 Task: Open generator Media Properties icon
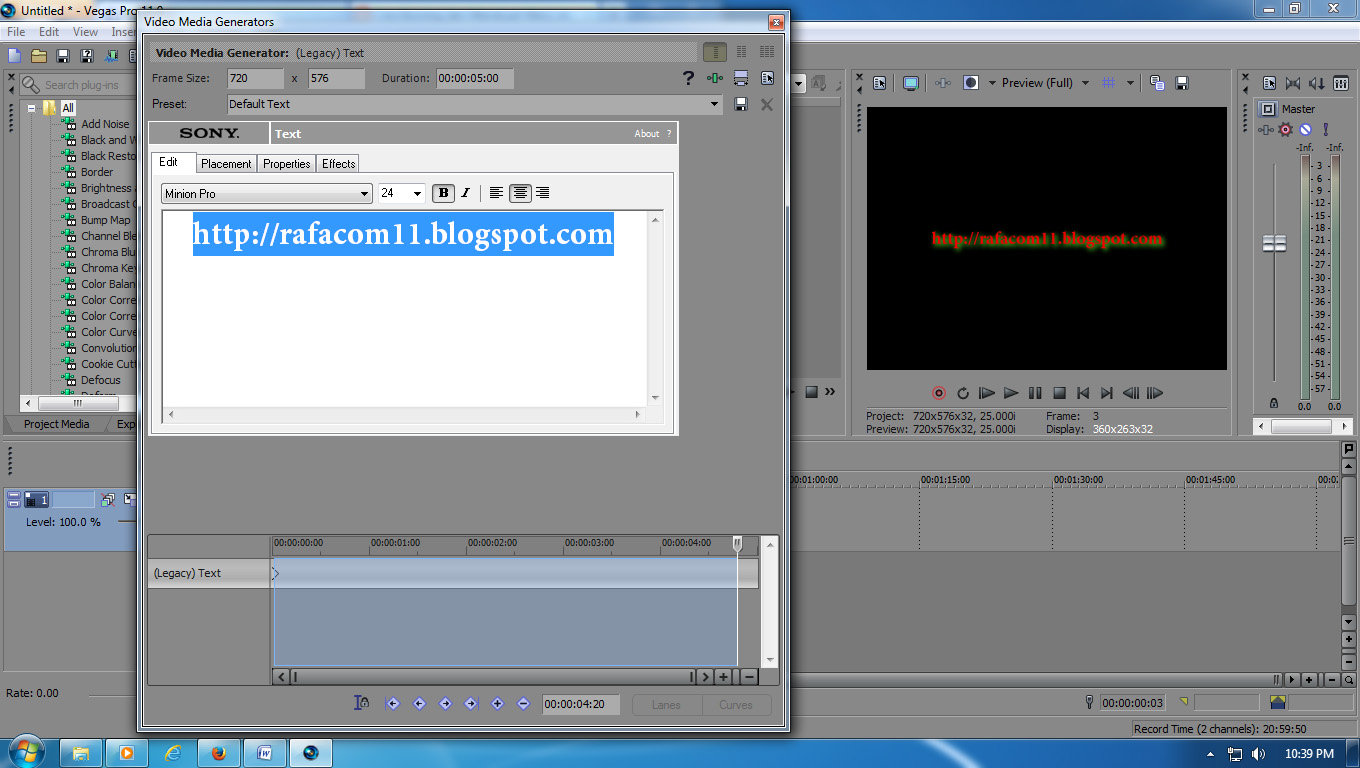pos(767,78)
